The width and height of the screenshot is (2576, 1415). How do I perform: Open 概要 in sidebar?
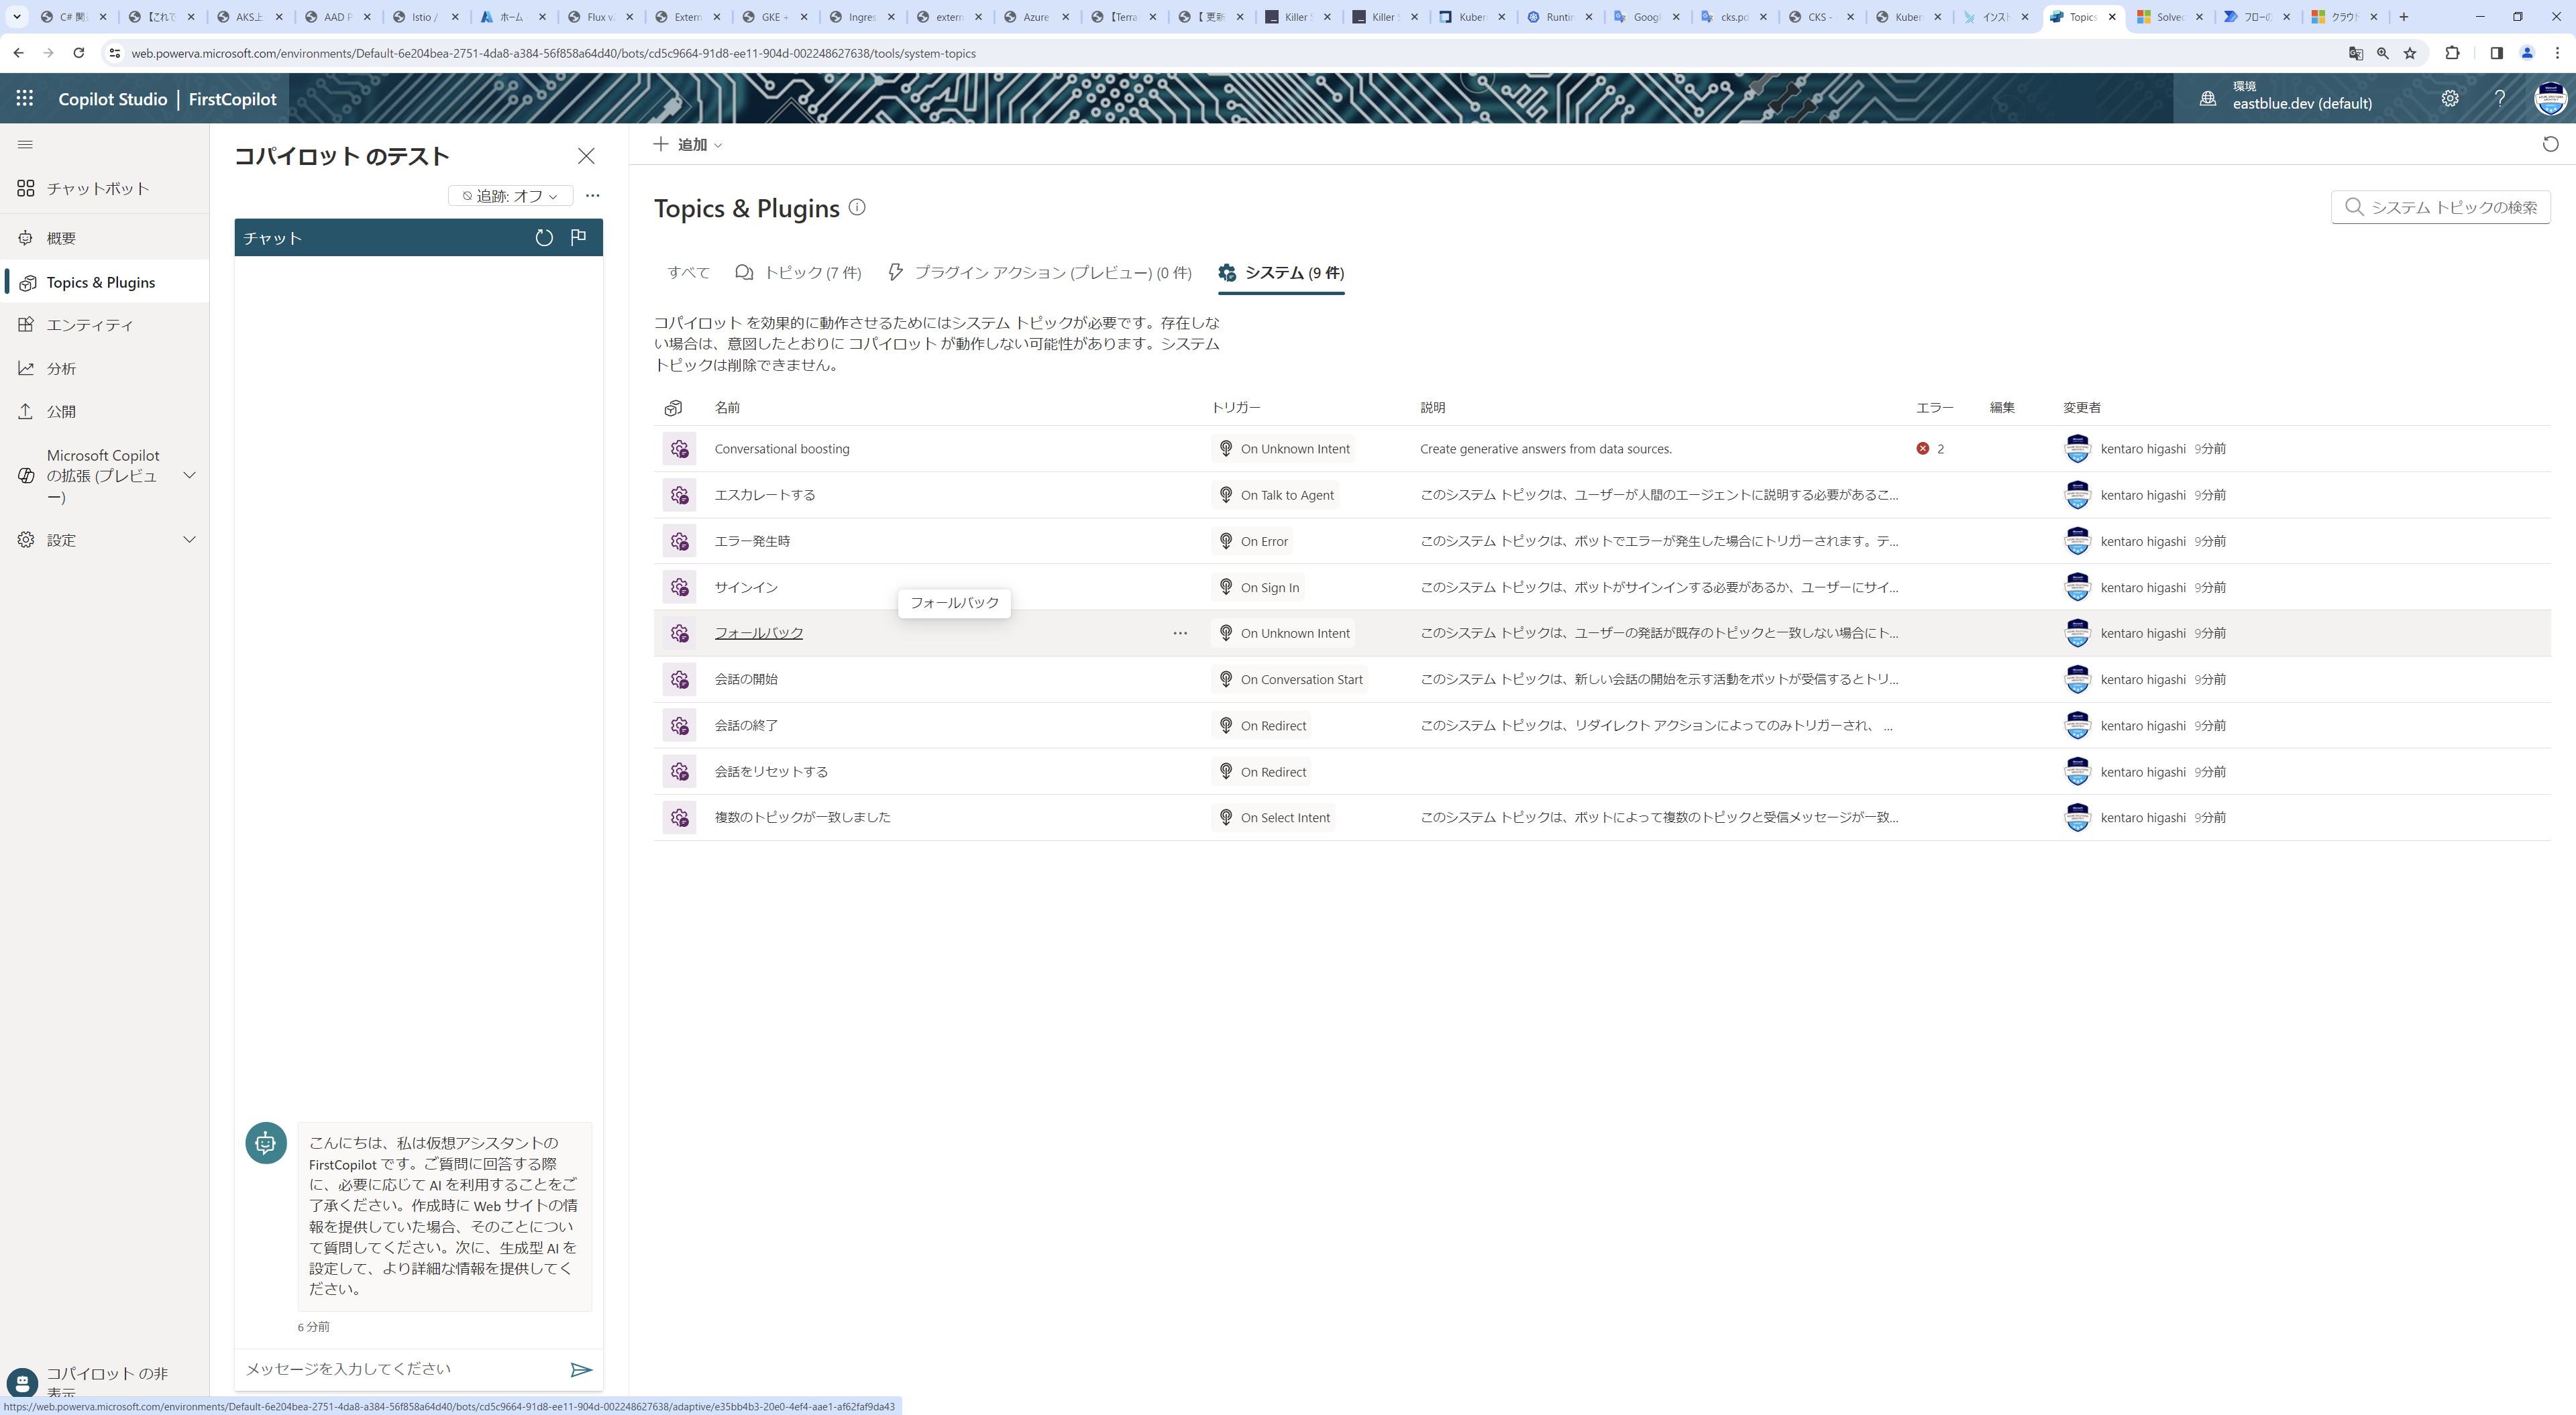click(105, 238)
